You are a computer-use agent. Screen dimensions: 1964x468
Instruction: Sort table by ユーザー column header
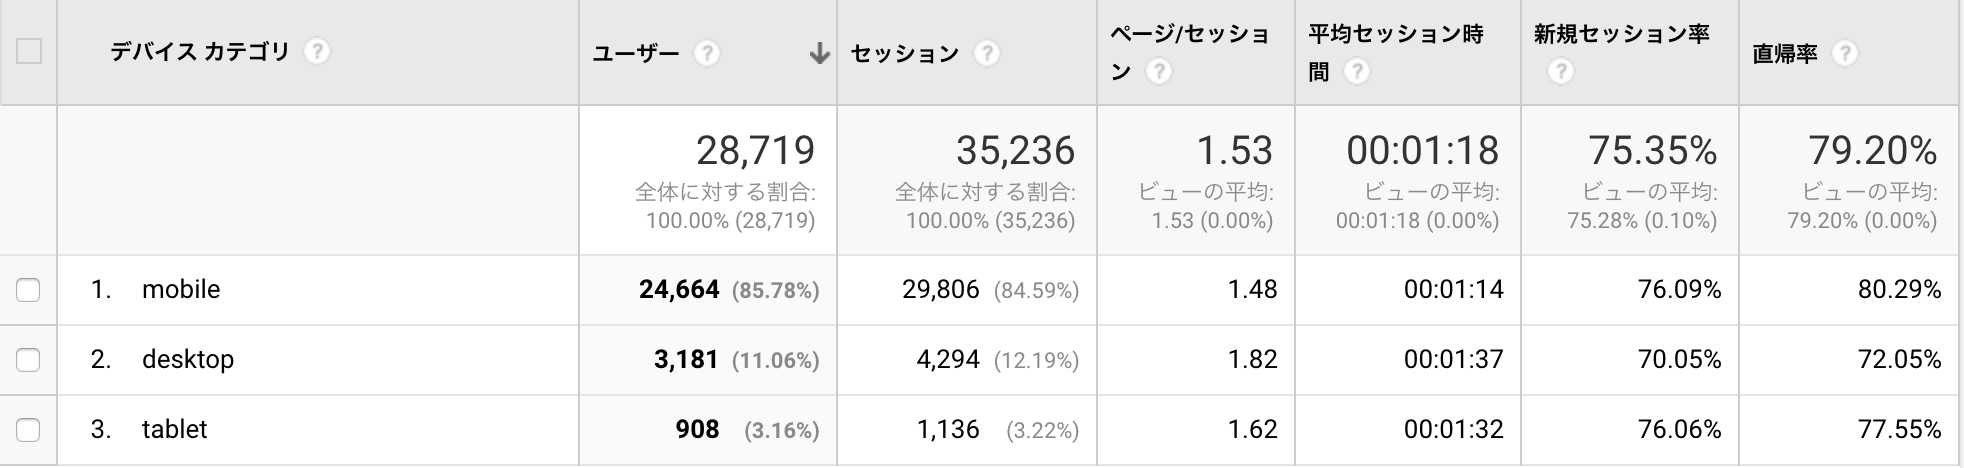click(636, 54)
